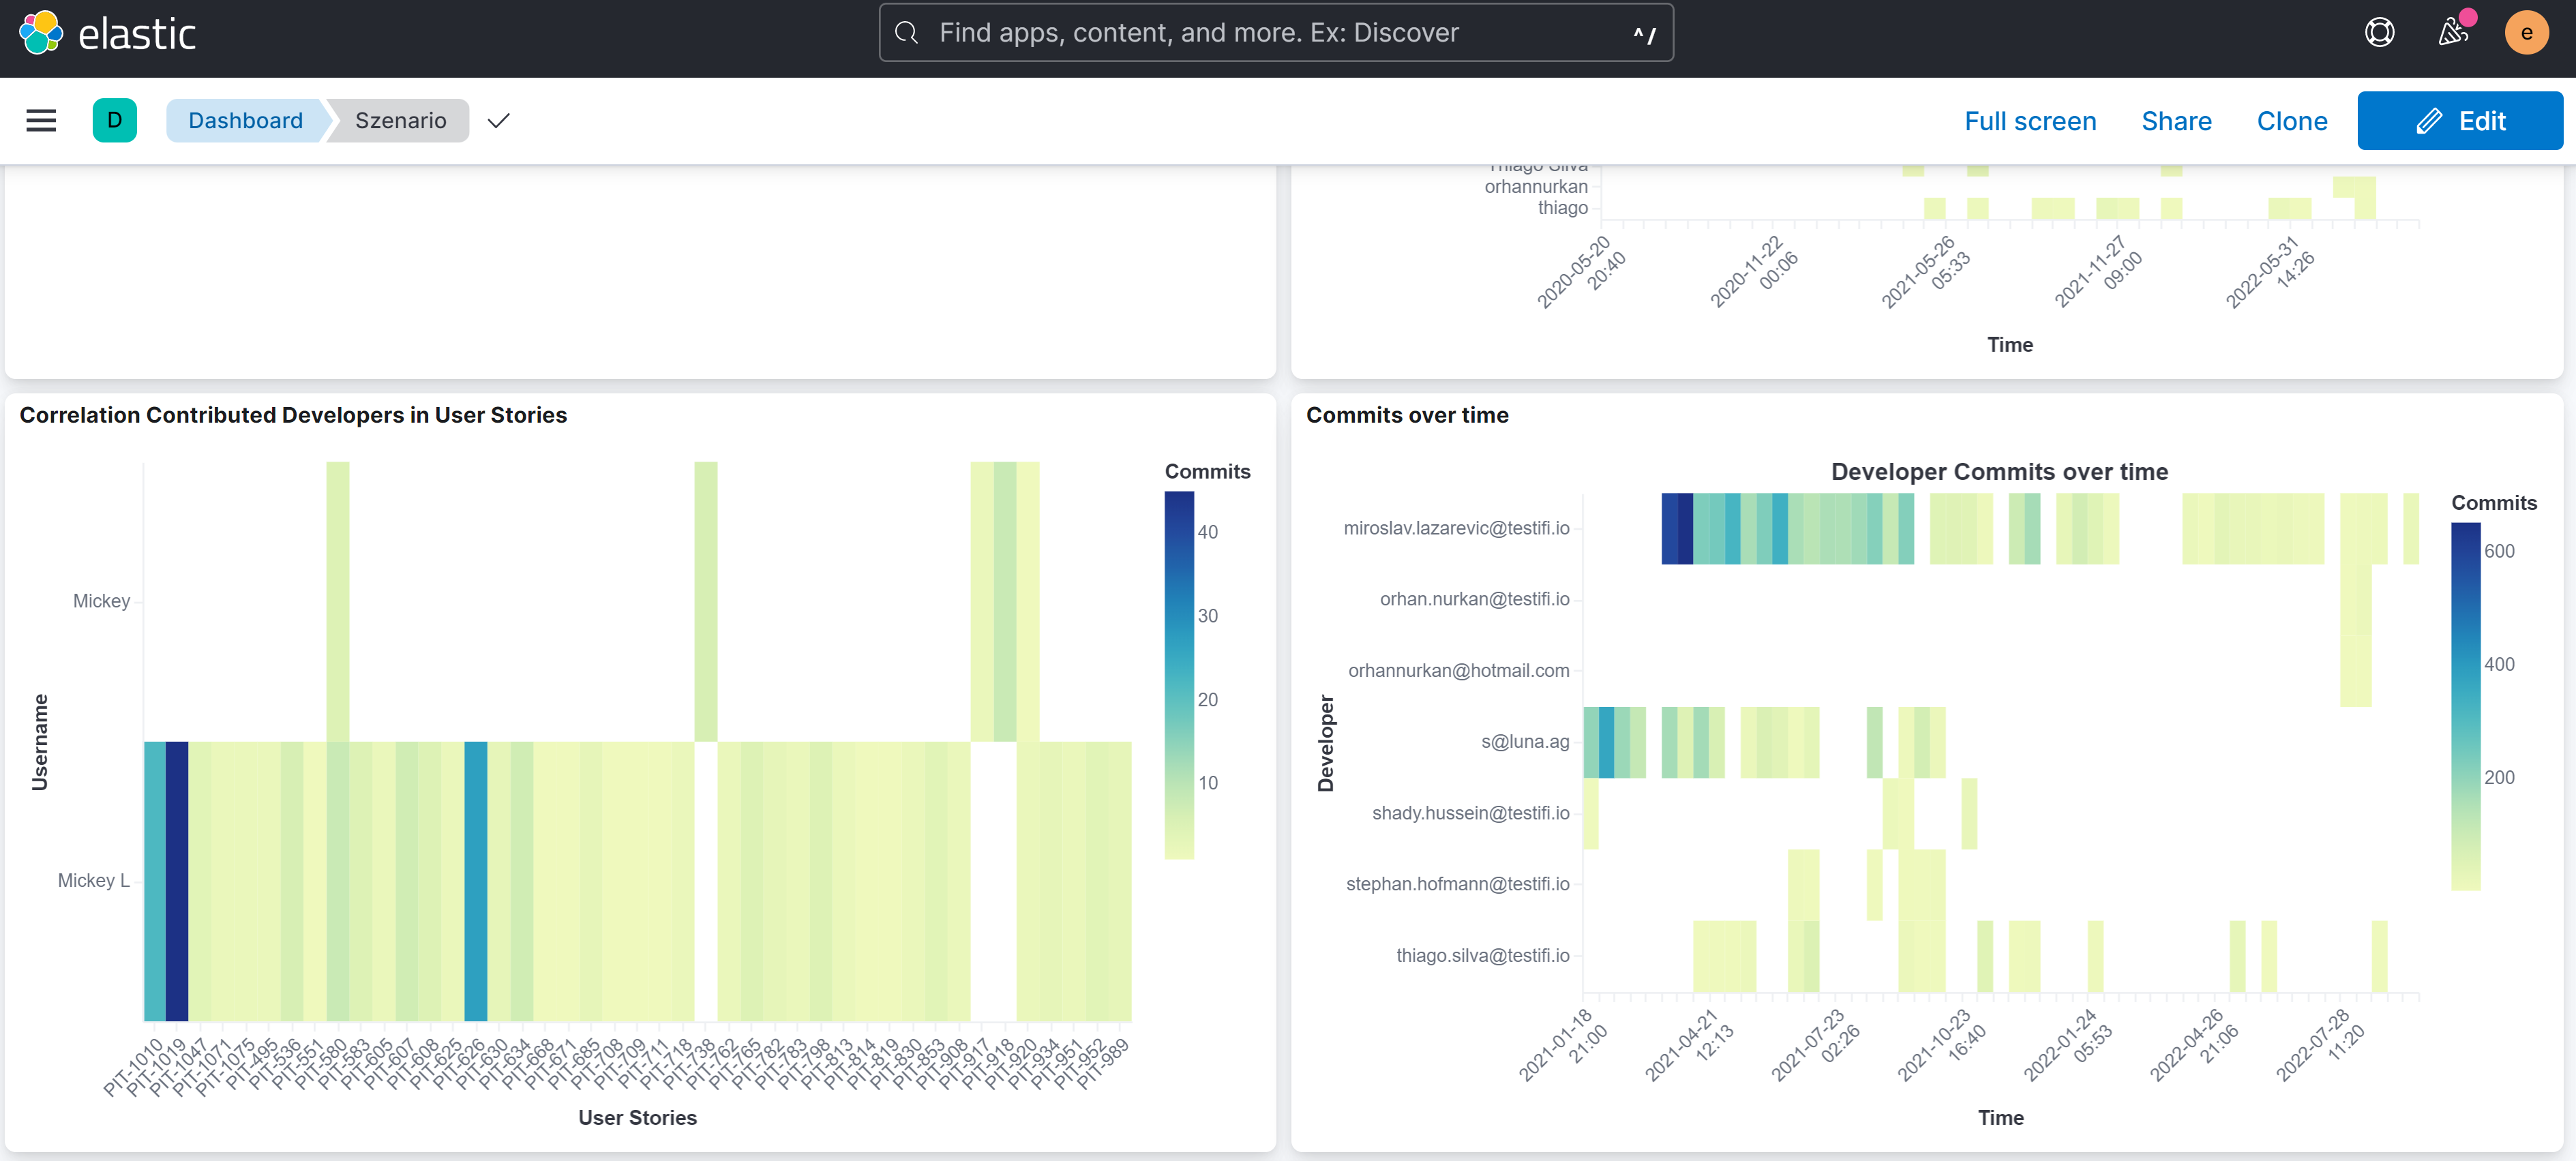Screen dimensions: 2576x1161
Task: Click the pencil Edit button
Action: [2460, 121]
